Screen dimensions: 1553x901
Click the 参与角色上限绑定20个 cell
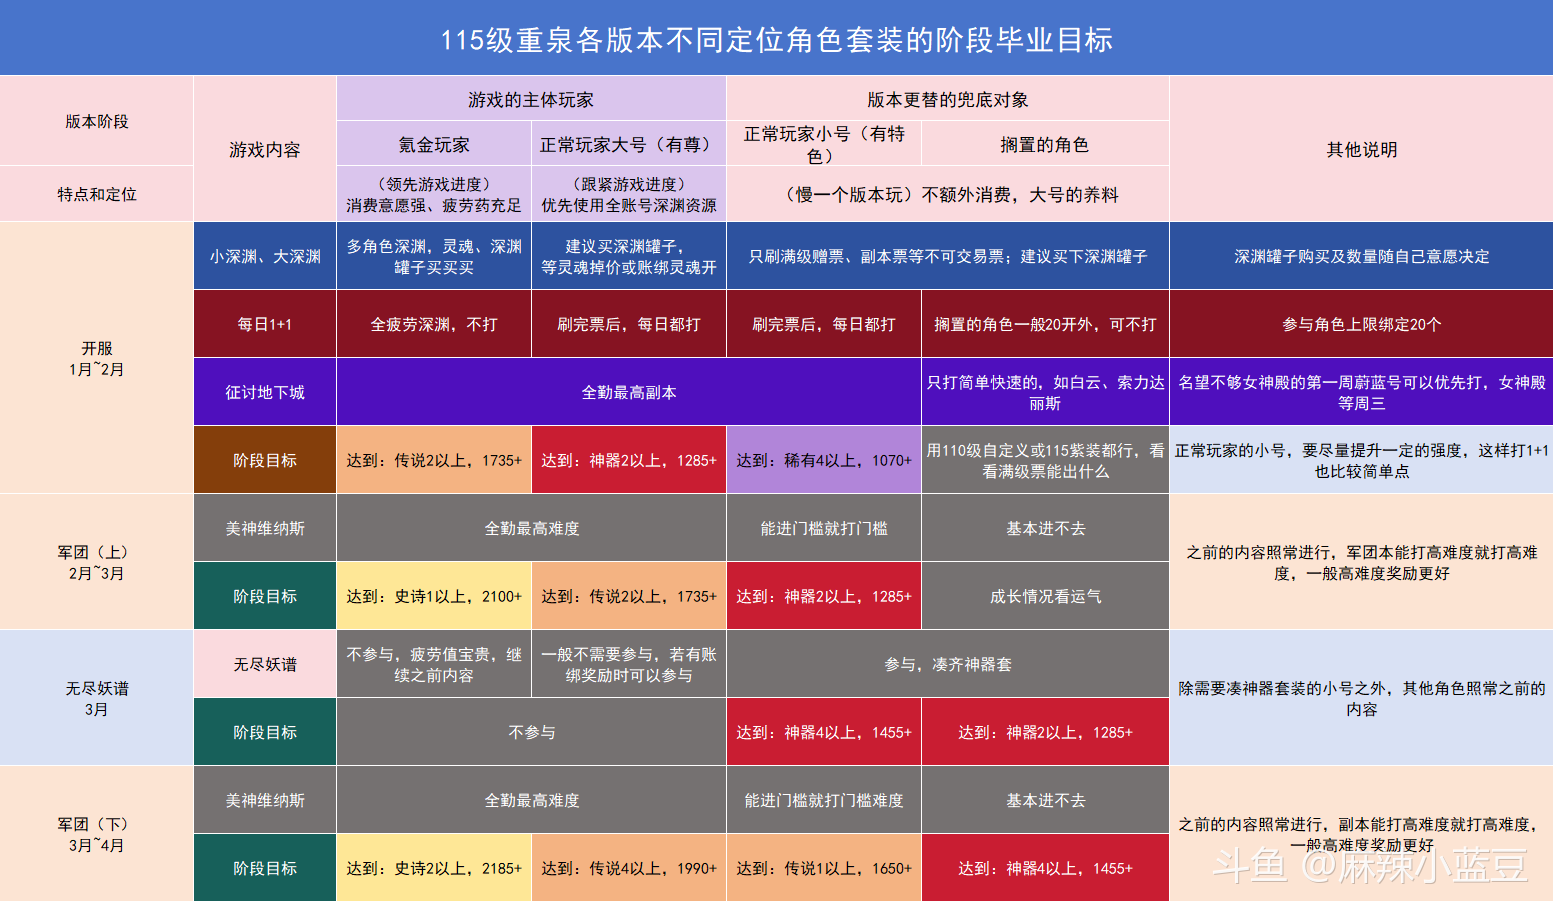1361,324
